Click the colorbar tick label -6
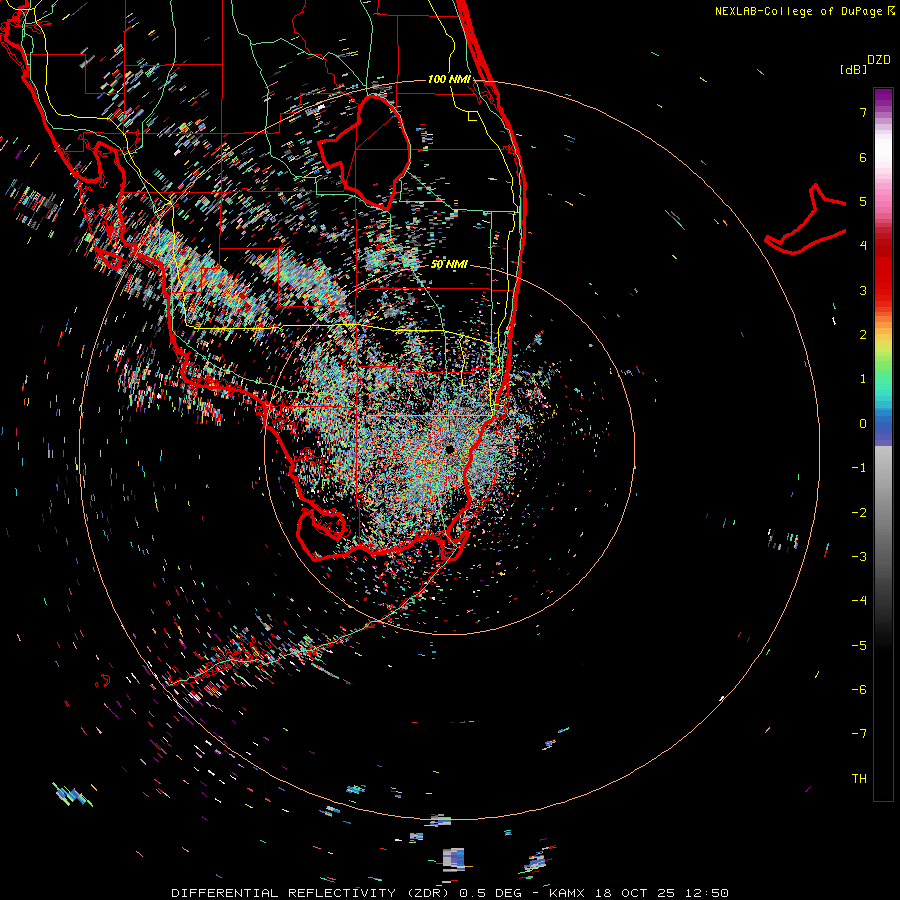 point(859,689)
